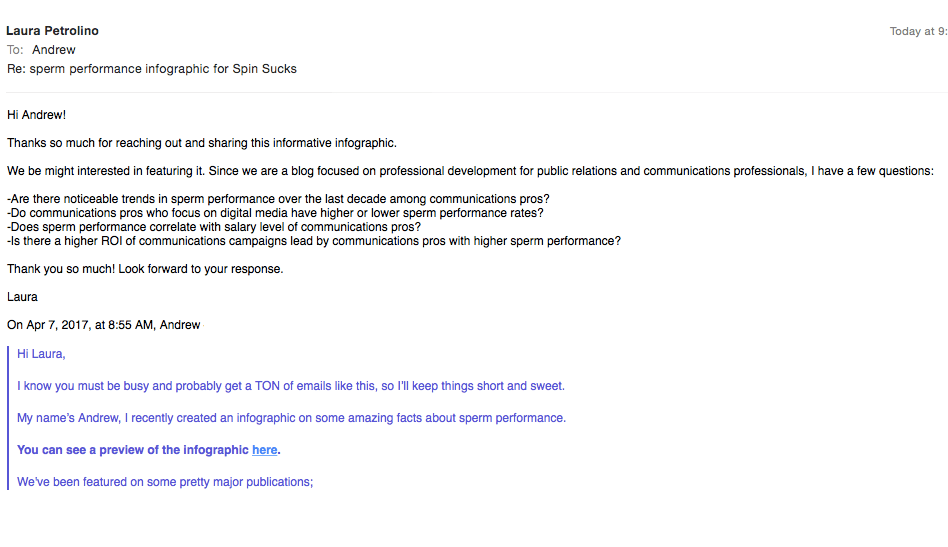The image size is (948, 547).
Task: Click the question about noticeable trends
Action: point(278,199)
